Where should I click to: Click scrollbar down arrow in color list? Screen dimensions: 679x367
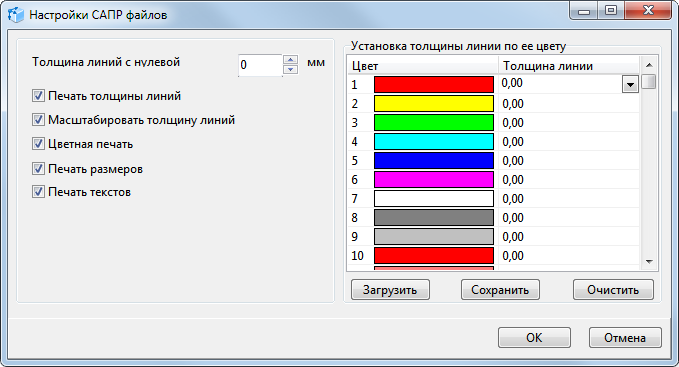point(649,261)
